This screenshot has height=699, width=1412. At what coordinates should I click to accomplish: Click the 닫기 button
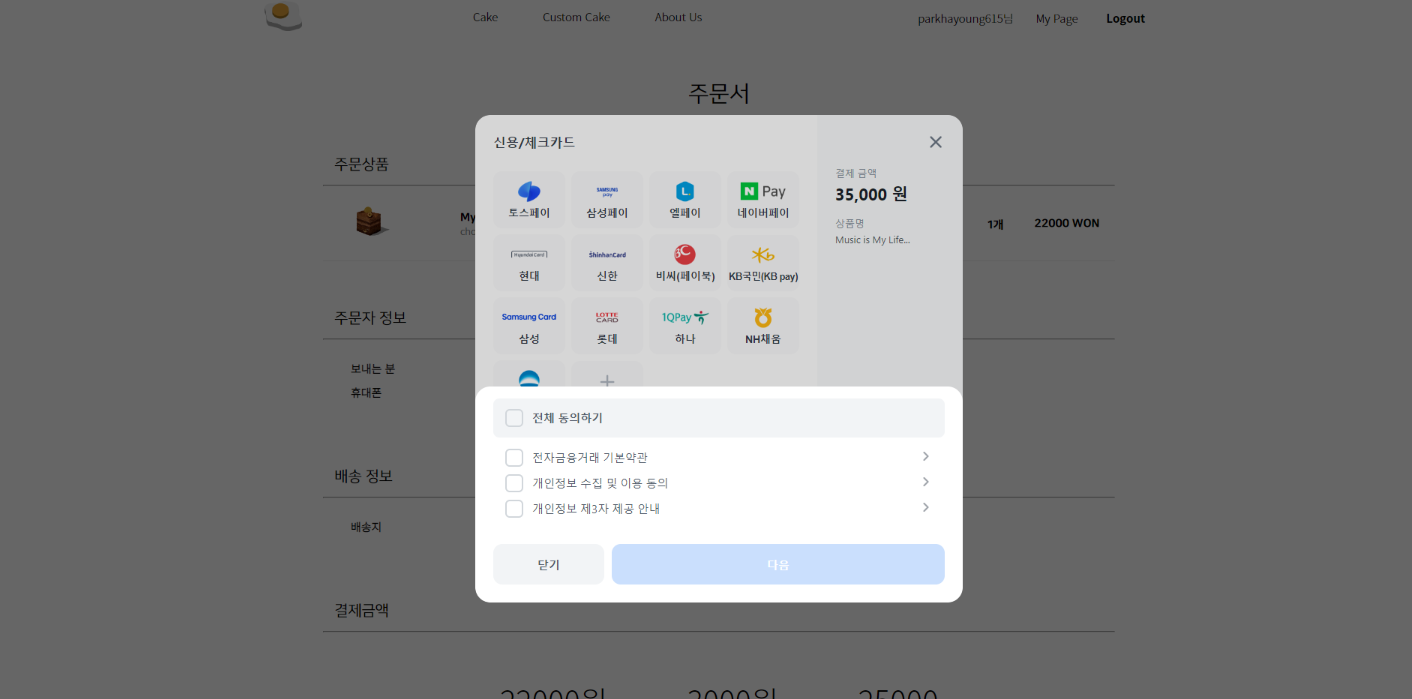point(548,564)
